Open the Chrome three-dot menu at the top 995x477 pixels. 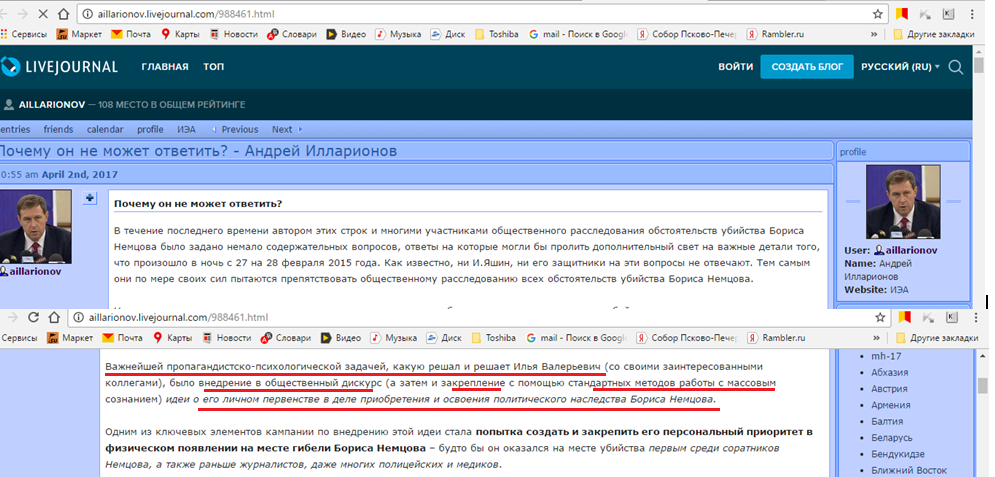[972, 14]
